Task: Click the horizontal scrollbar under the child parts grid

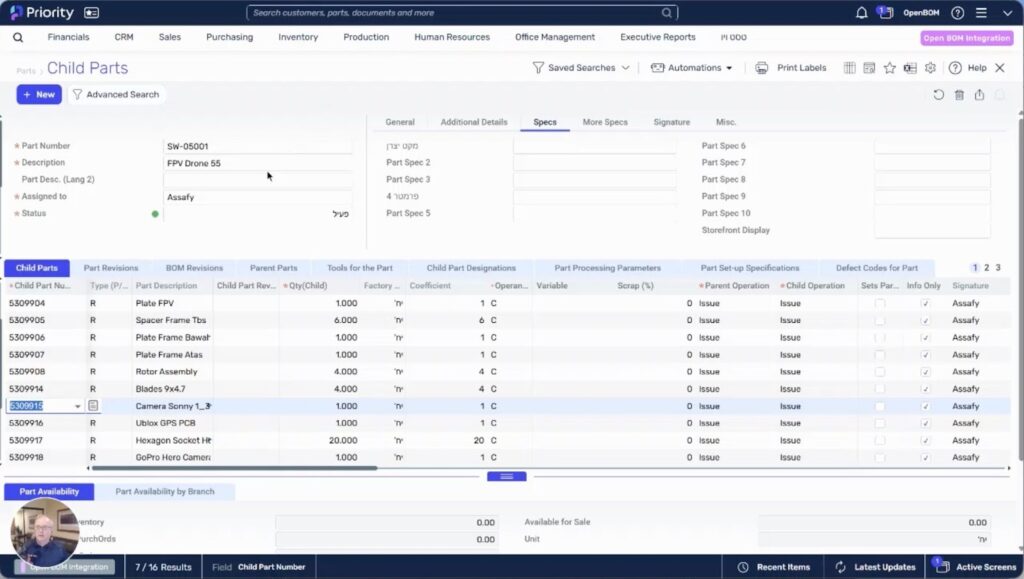Action: [x=232, y=468]
